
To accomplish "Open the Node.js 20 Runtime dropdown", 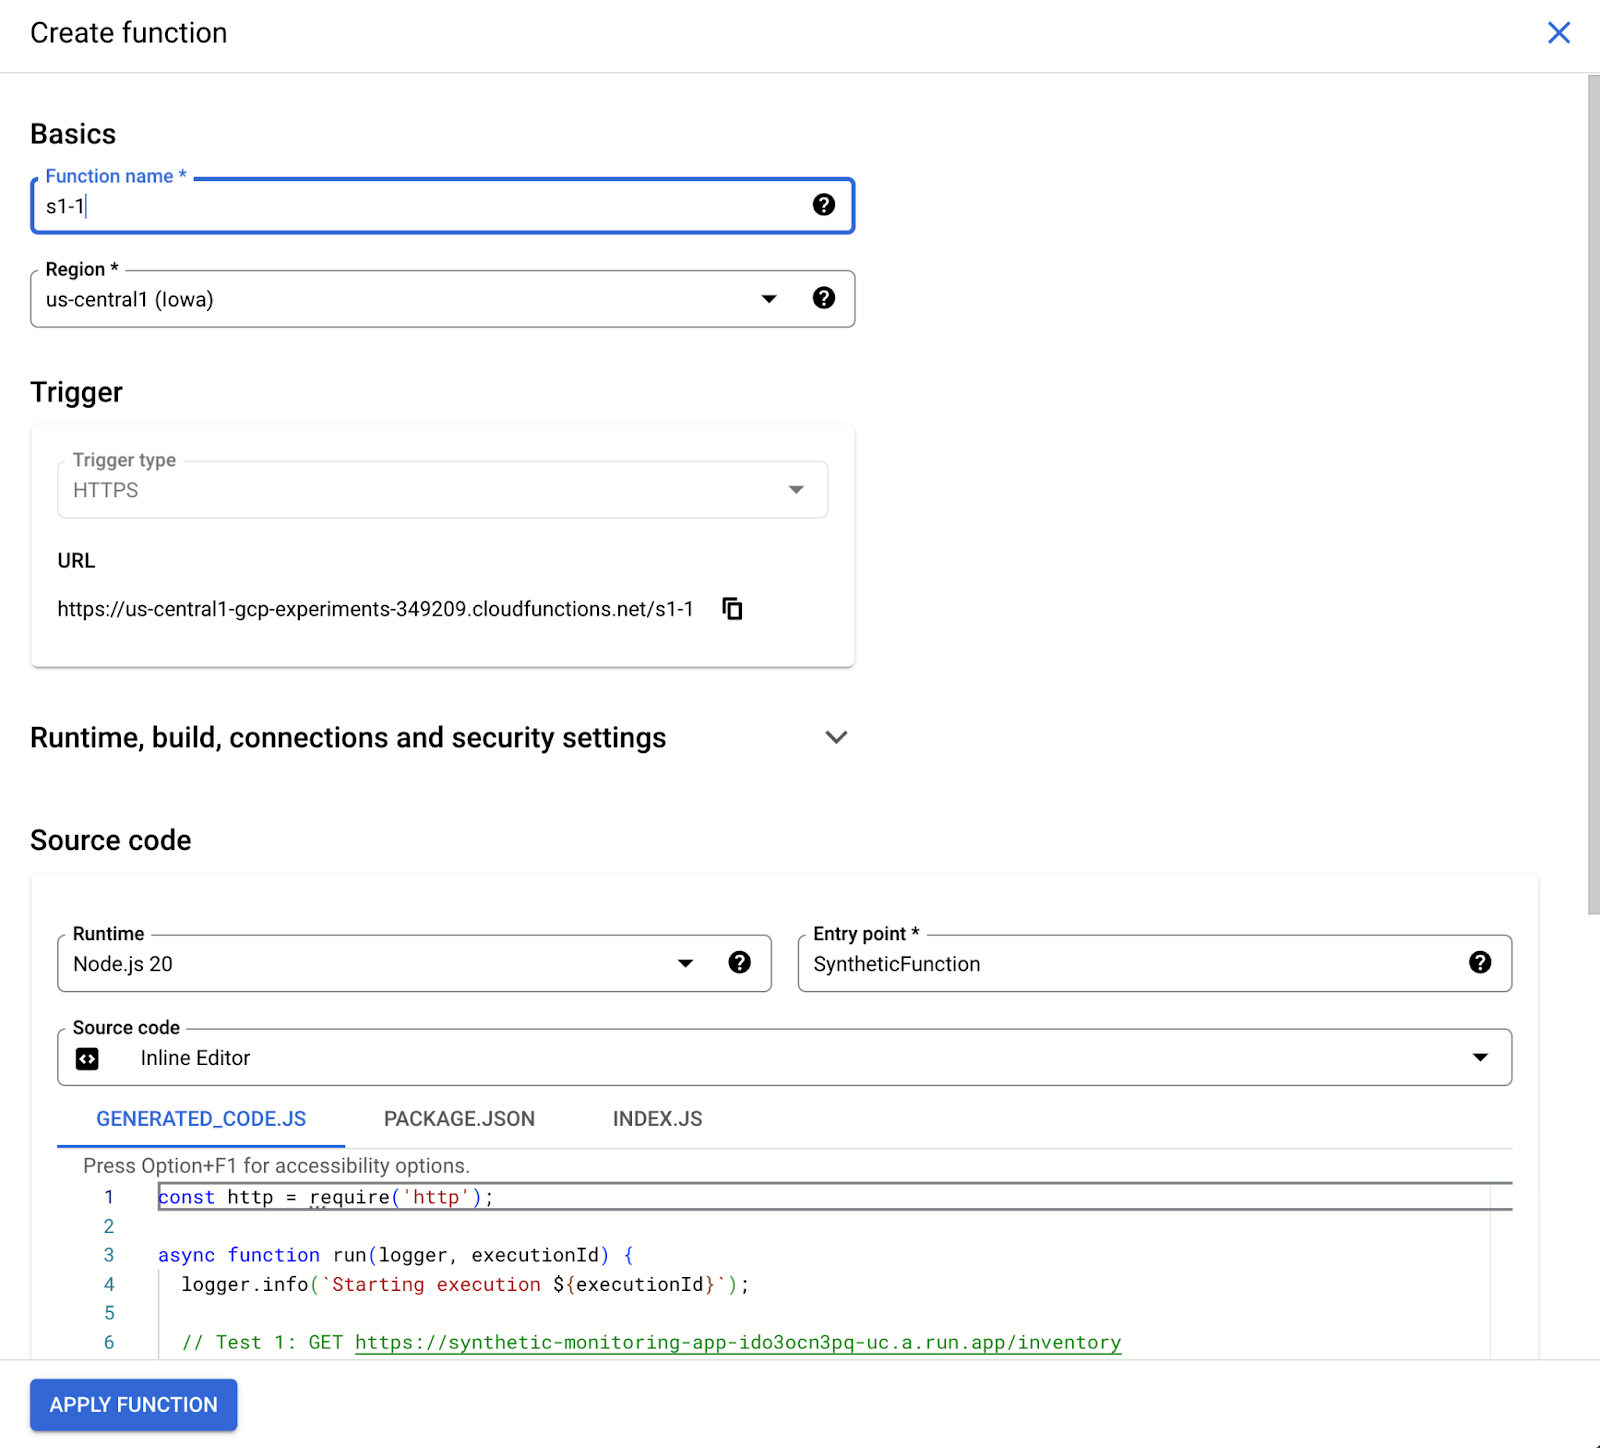I will pos(685,964).
